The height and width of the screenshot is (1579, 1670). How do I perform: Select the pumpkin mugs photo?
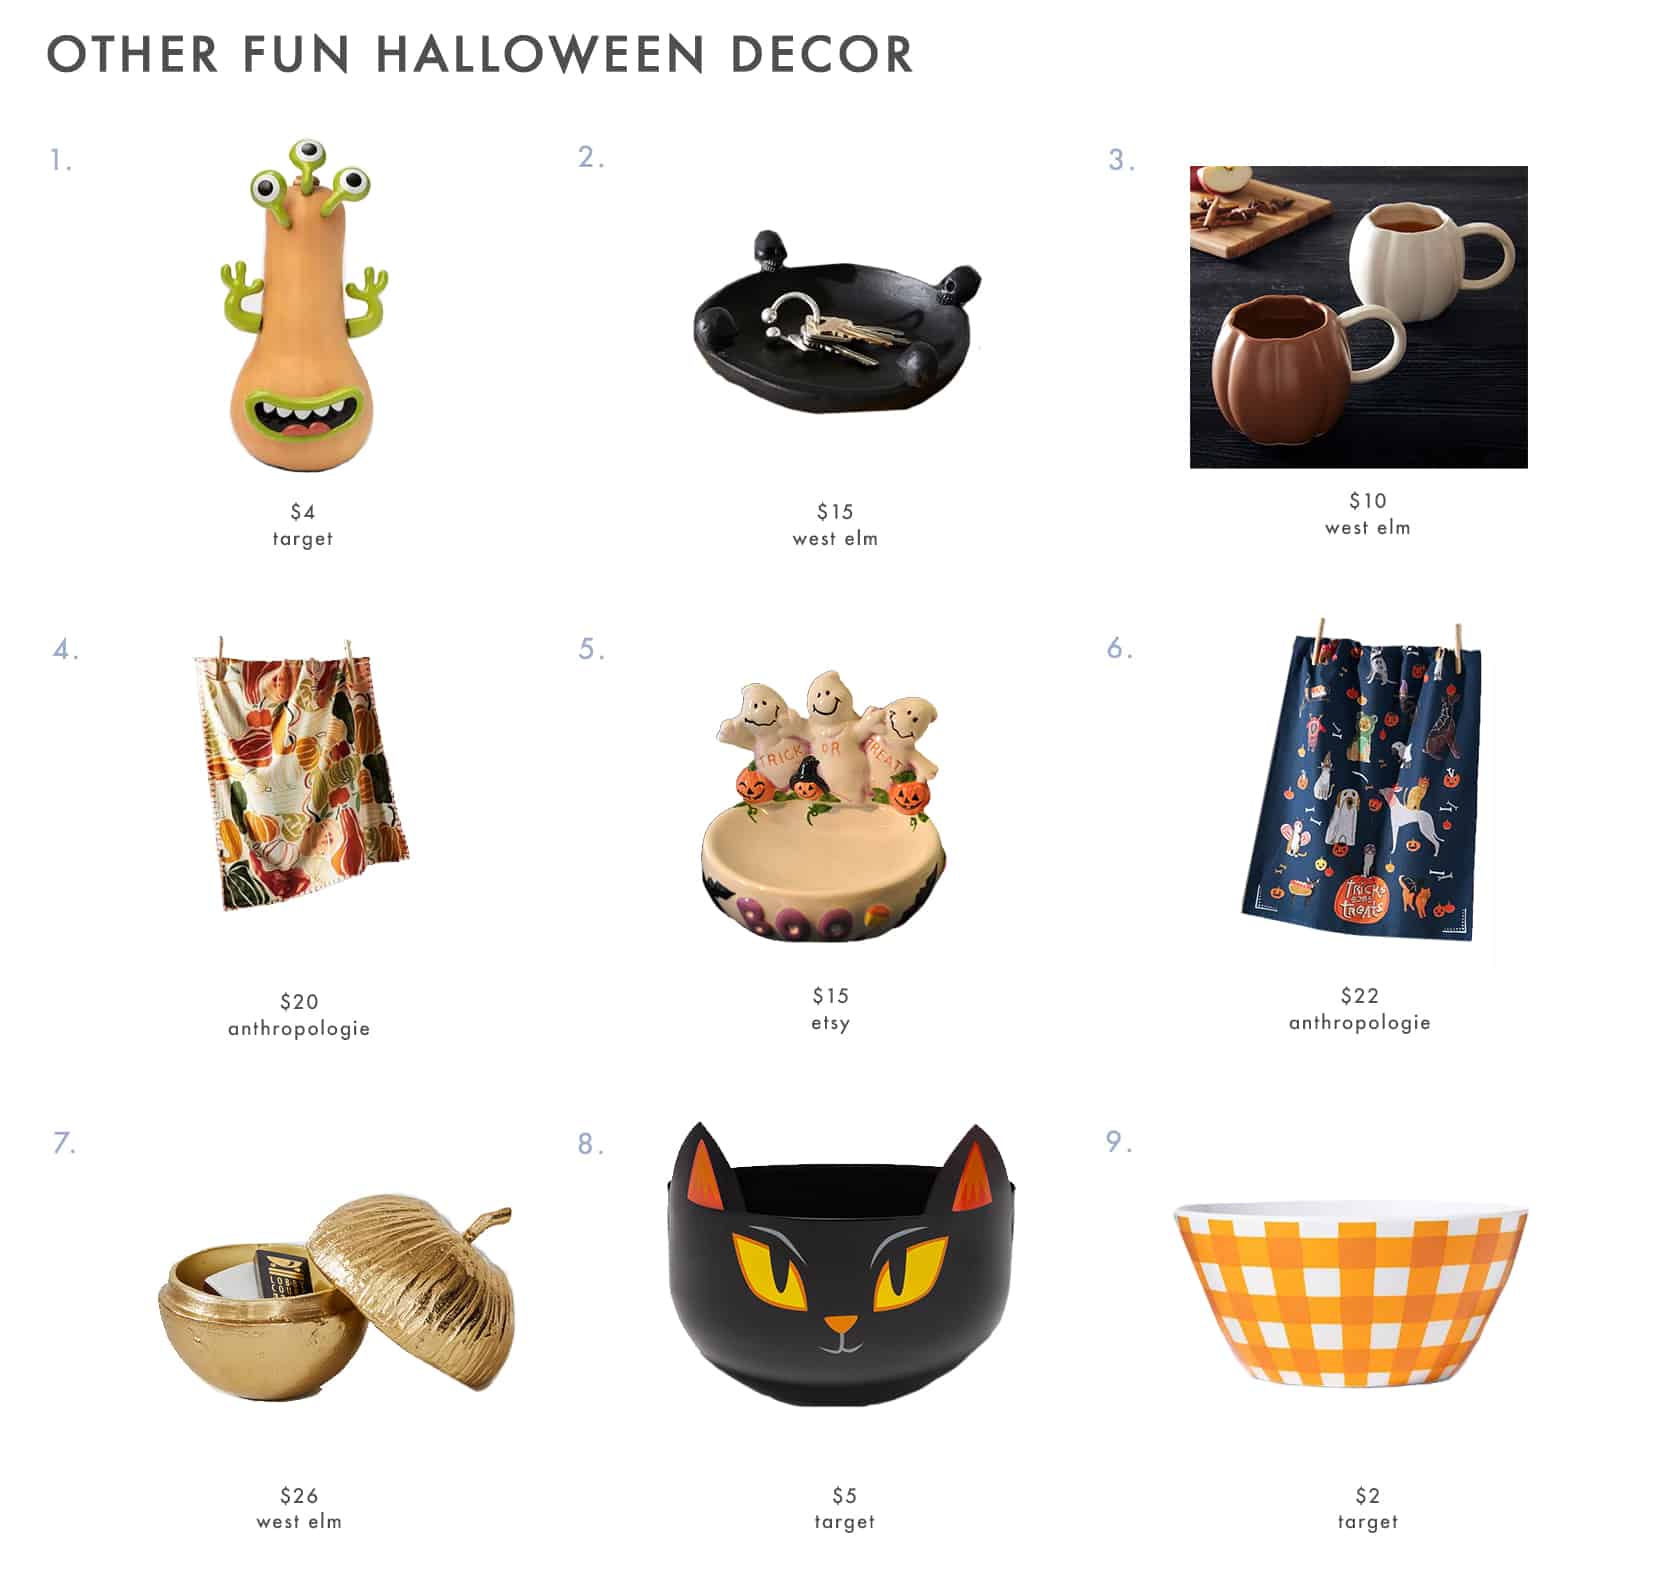[x=1358, y=317]
